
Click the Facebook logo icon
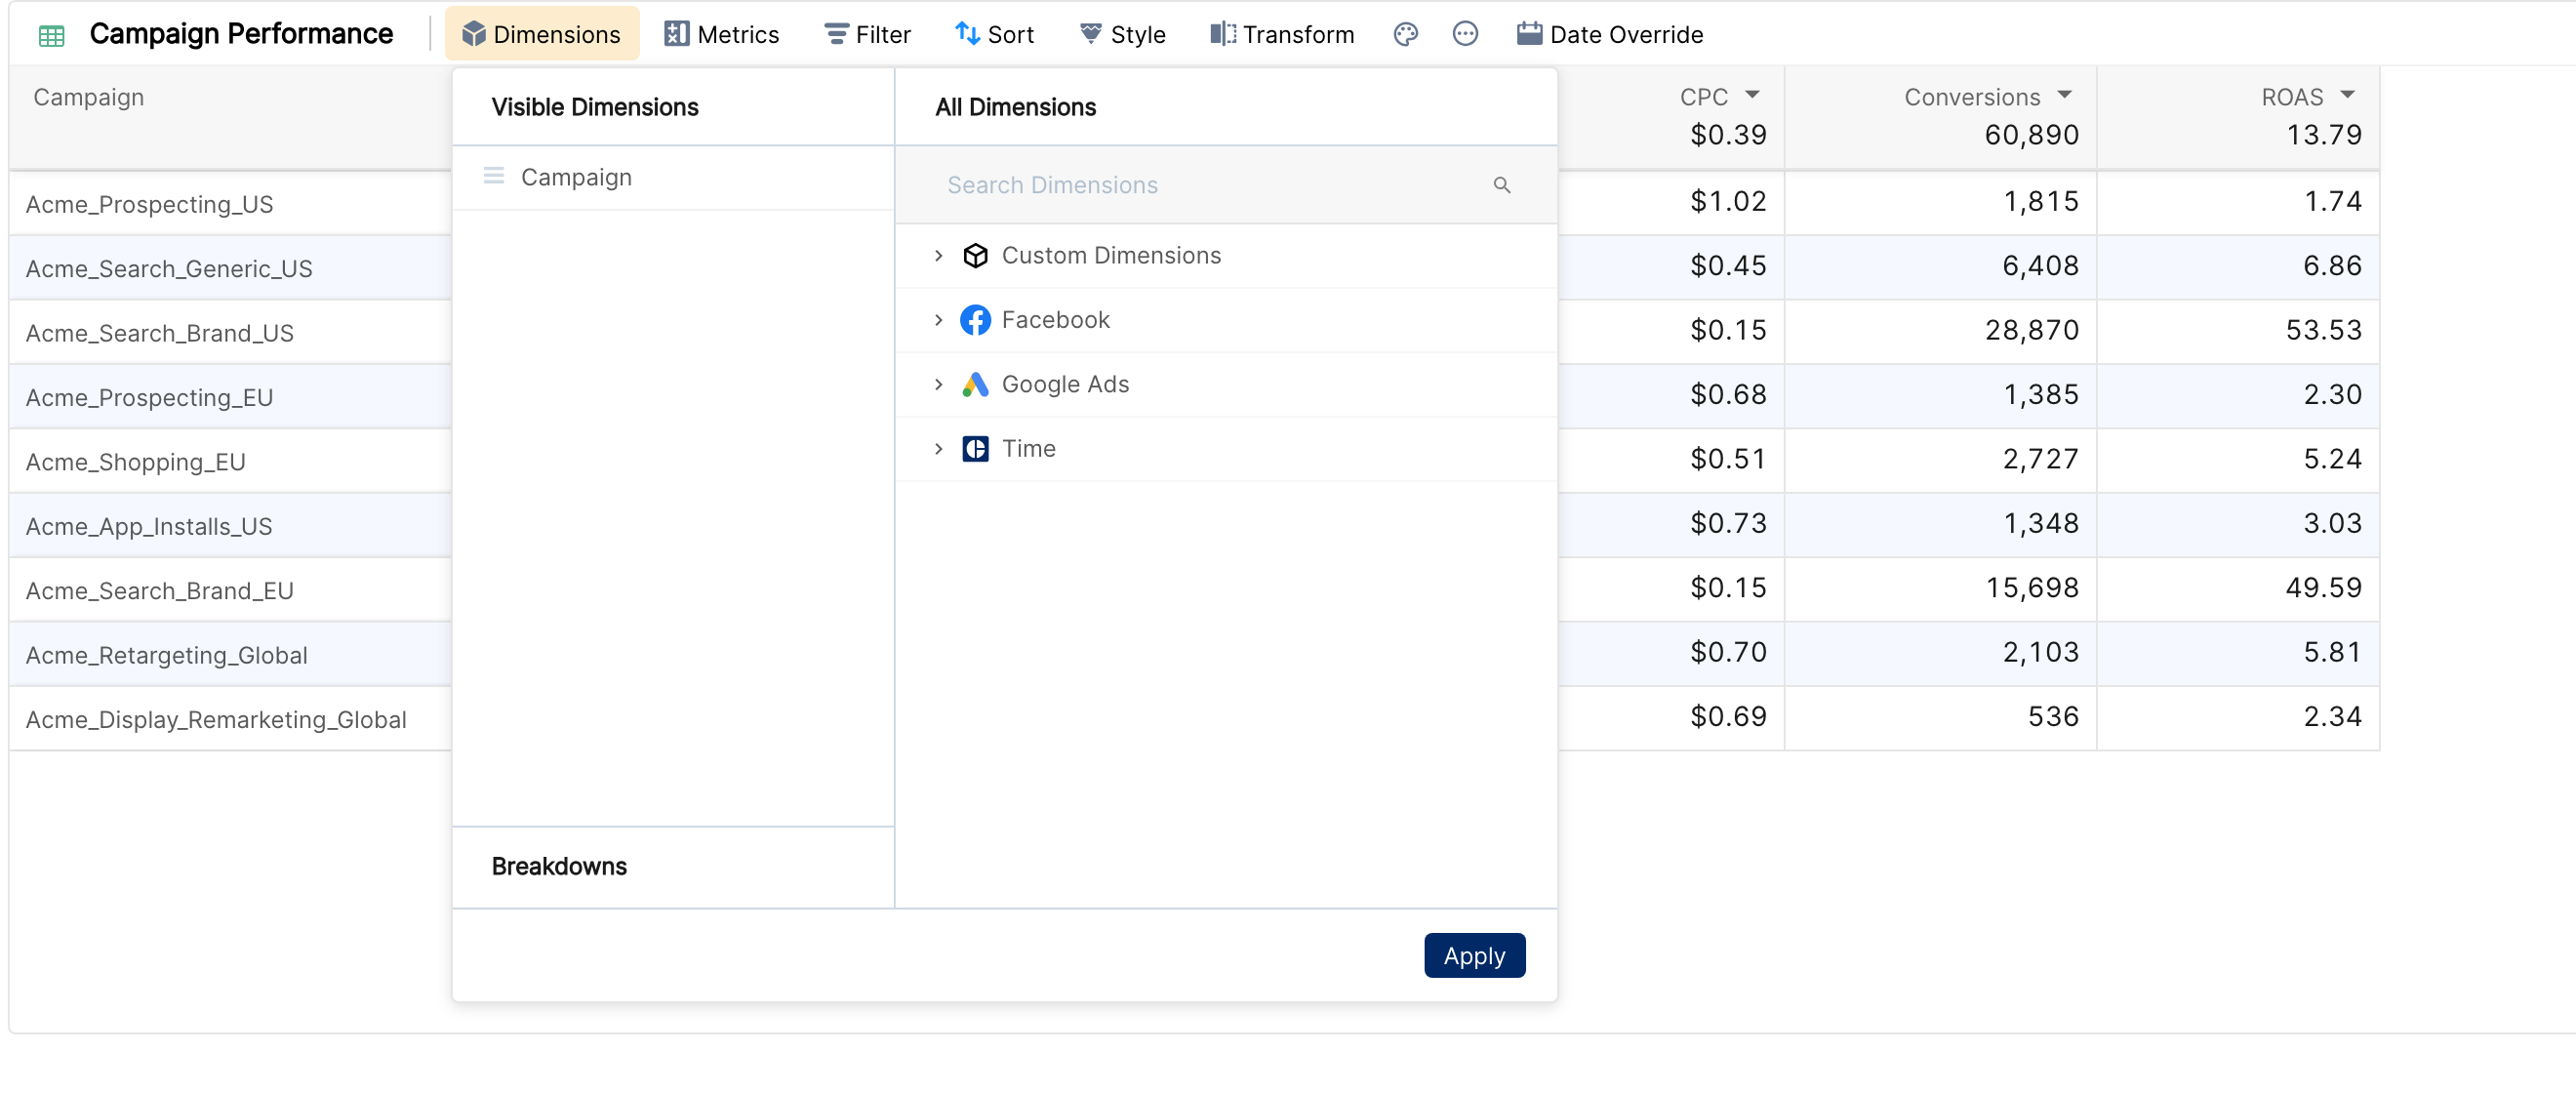pos(975,320)
